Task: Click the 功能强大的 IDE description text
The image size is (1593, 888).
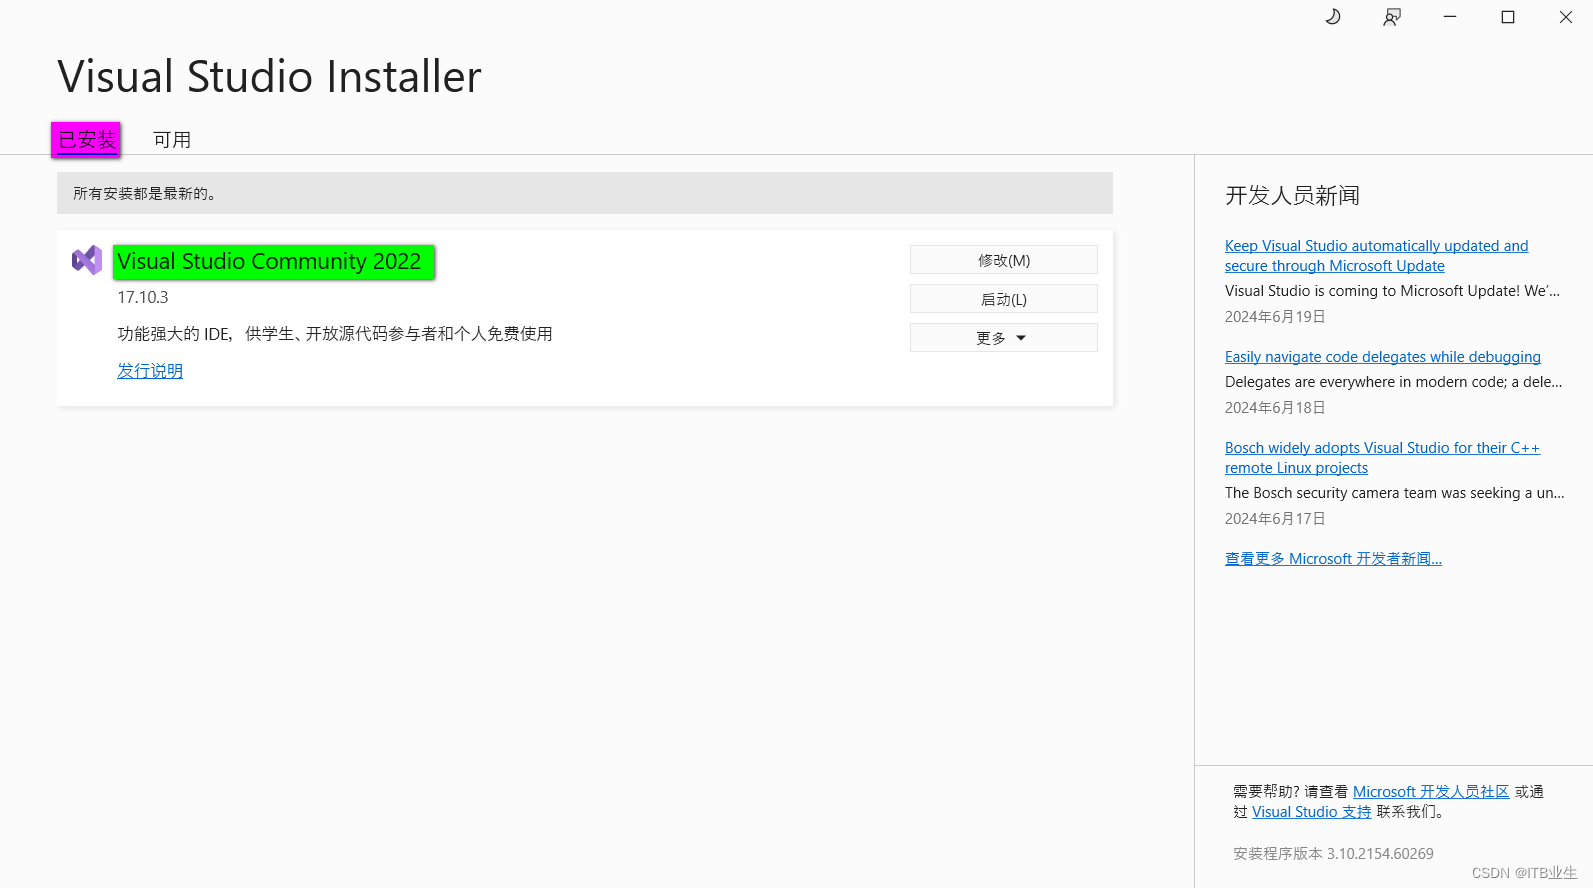Action: coord(335,334)
